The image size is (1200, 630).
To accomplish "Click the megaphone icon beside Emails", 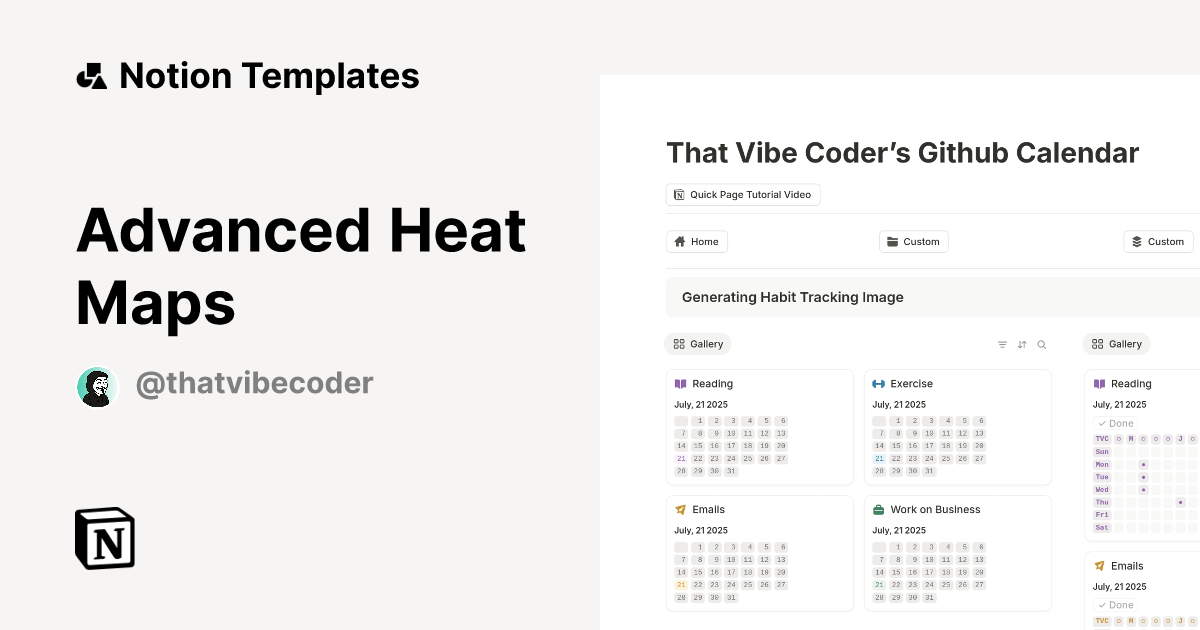I will [x=683, y=509].
